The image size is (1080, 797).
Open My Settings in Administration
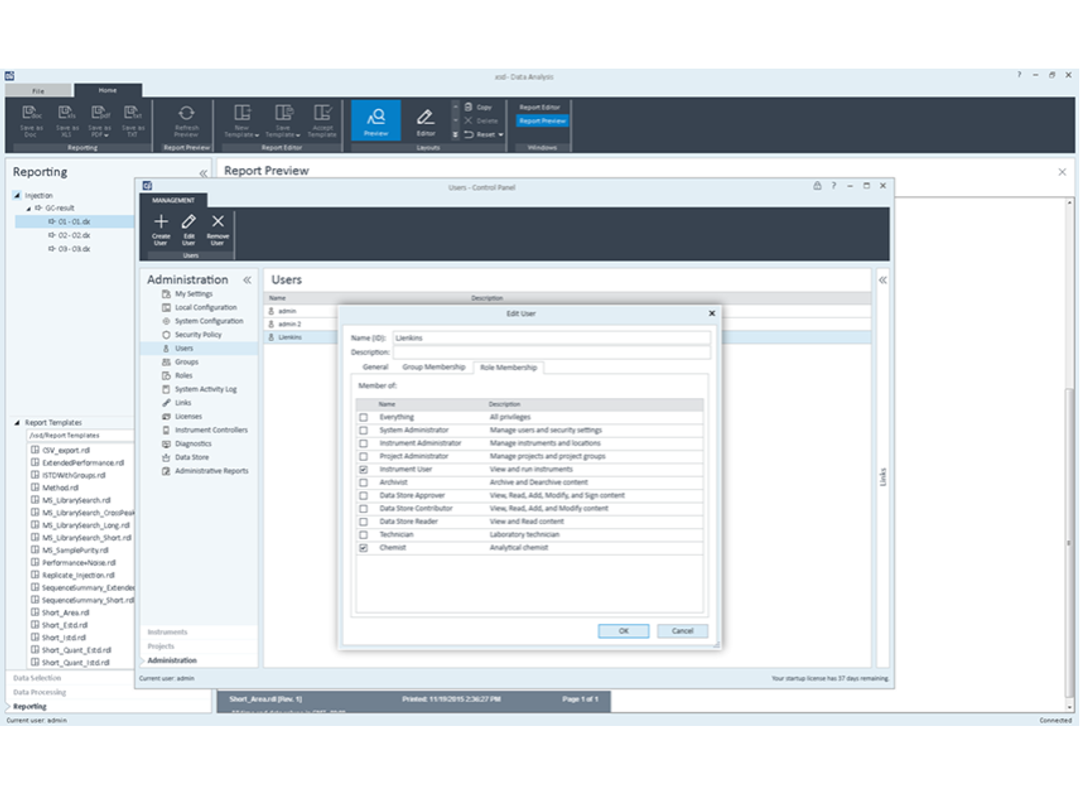194,293
